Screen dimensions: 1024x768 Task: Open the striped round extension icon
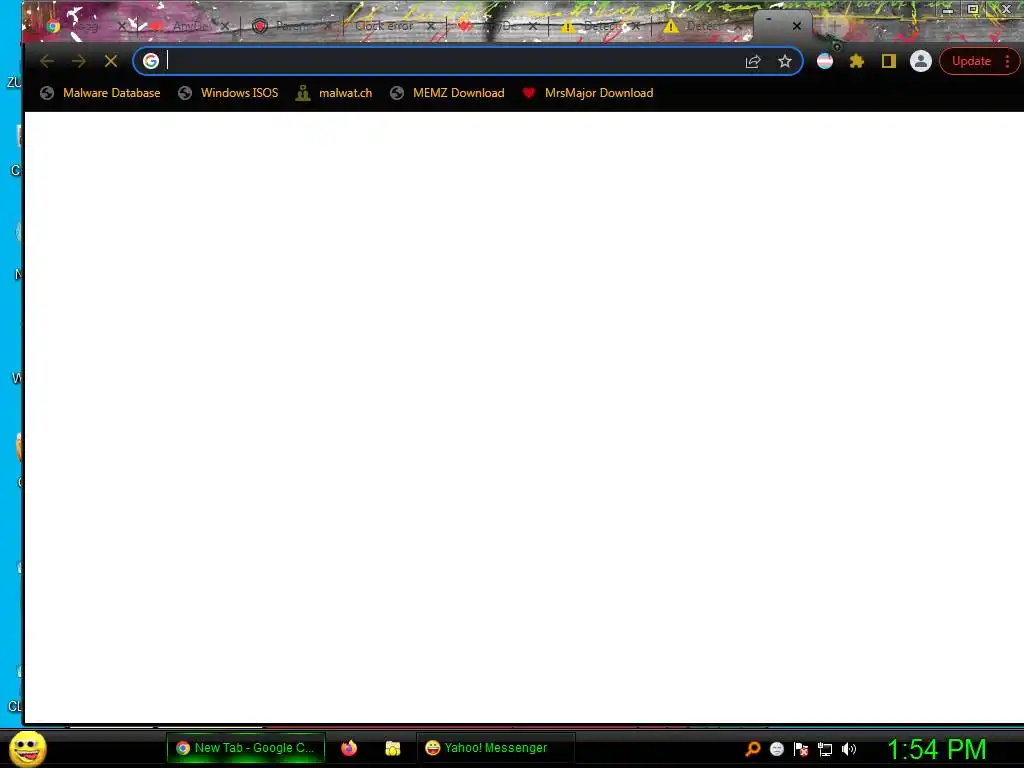(x=825, y=61)
